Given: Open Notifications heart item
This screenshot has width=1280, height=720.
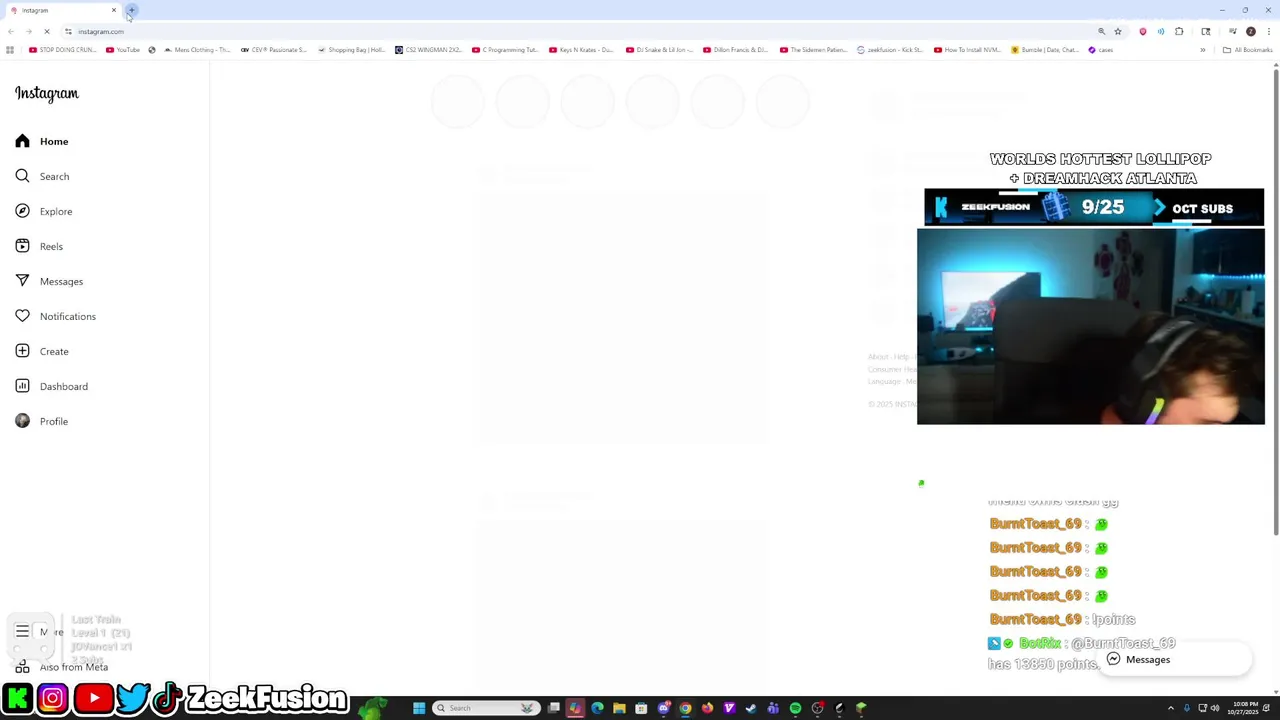Looking at the screenshot, I should [x=55, y=316].
